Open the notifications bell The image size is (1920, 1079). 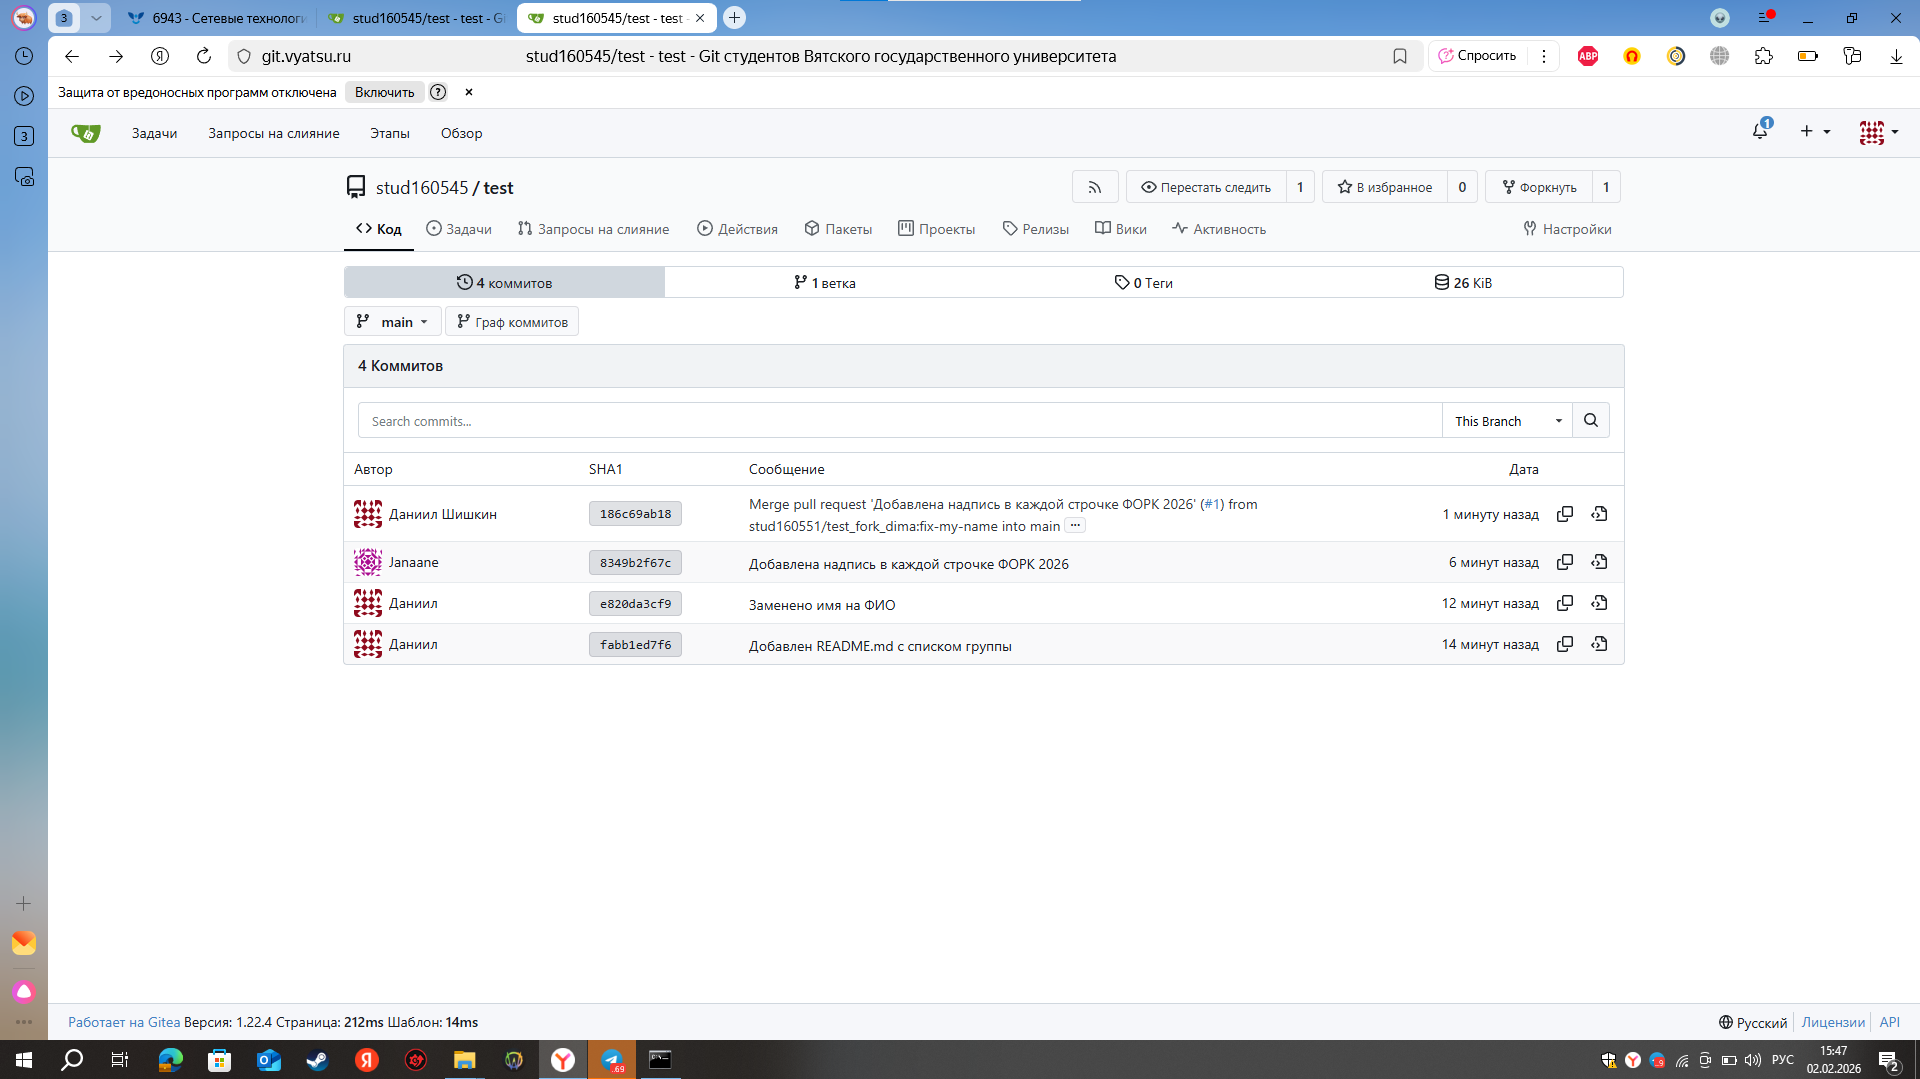tap(1760, 132)
